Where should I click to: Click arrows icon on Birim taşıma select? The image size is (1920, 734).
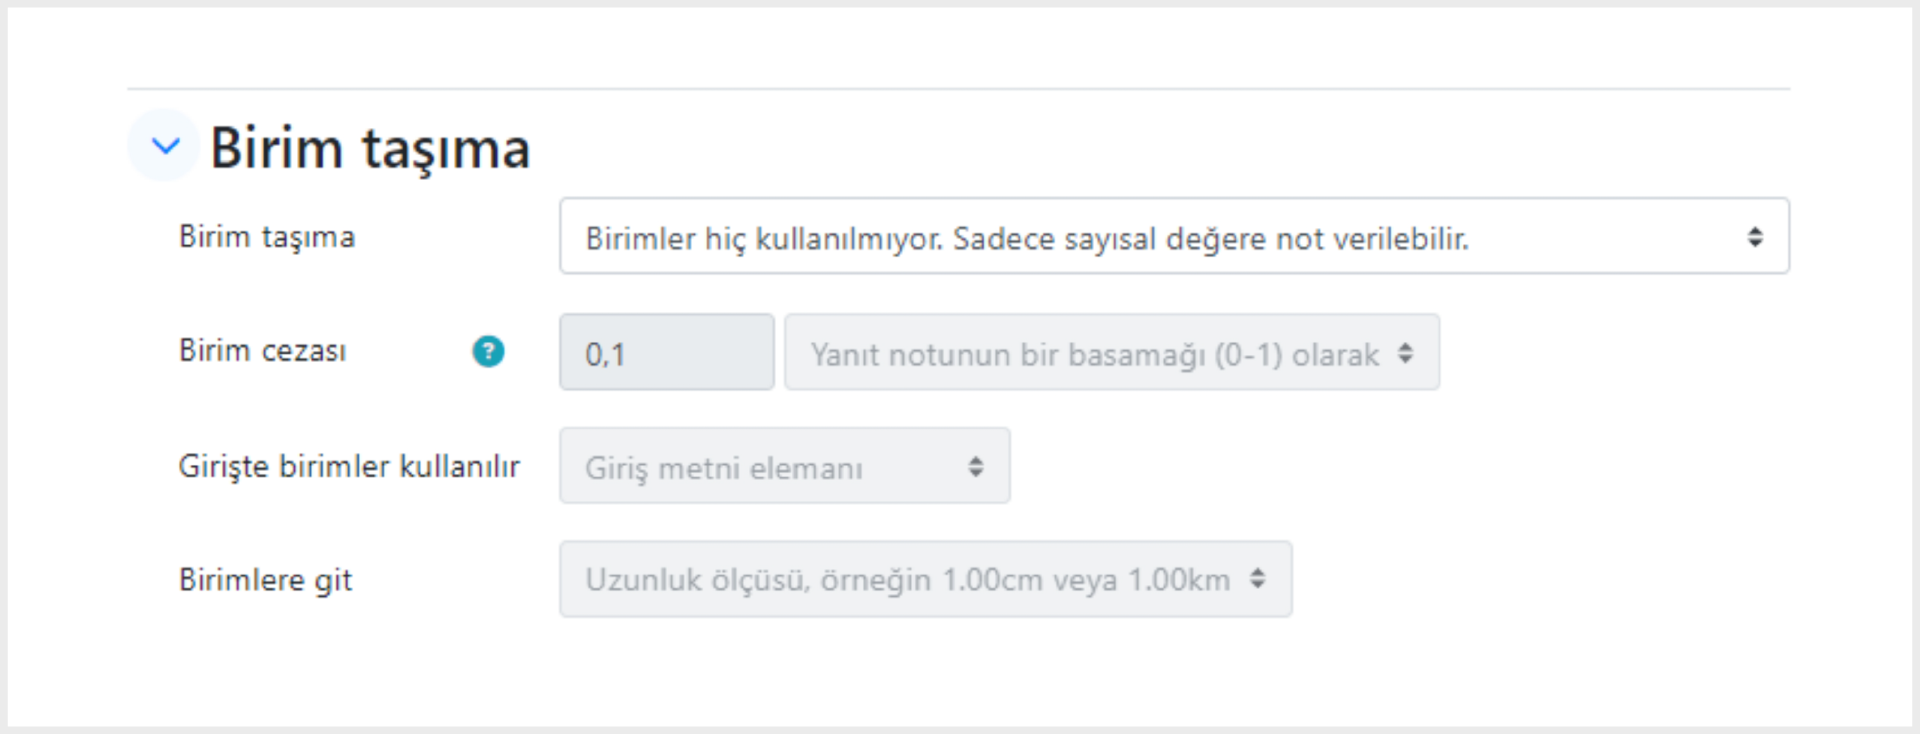tap(1755, 237)
